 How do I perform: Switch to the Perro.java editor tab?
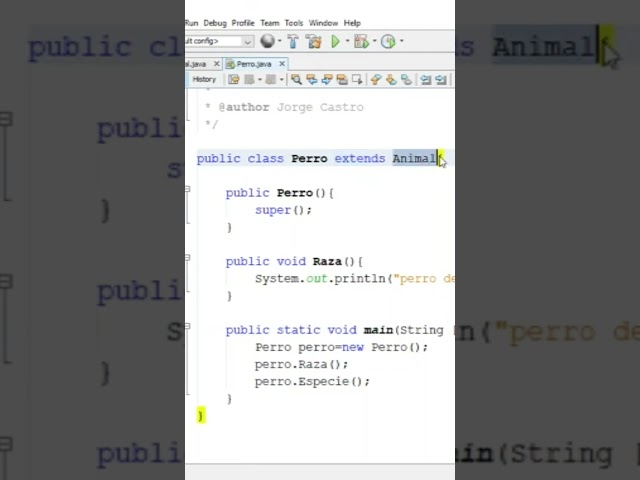point(254,64)
